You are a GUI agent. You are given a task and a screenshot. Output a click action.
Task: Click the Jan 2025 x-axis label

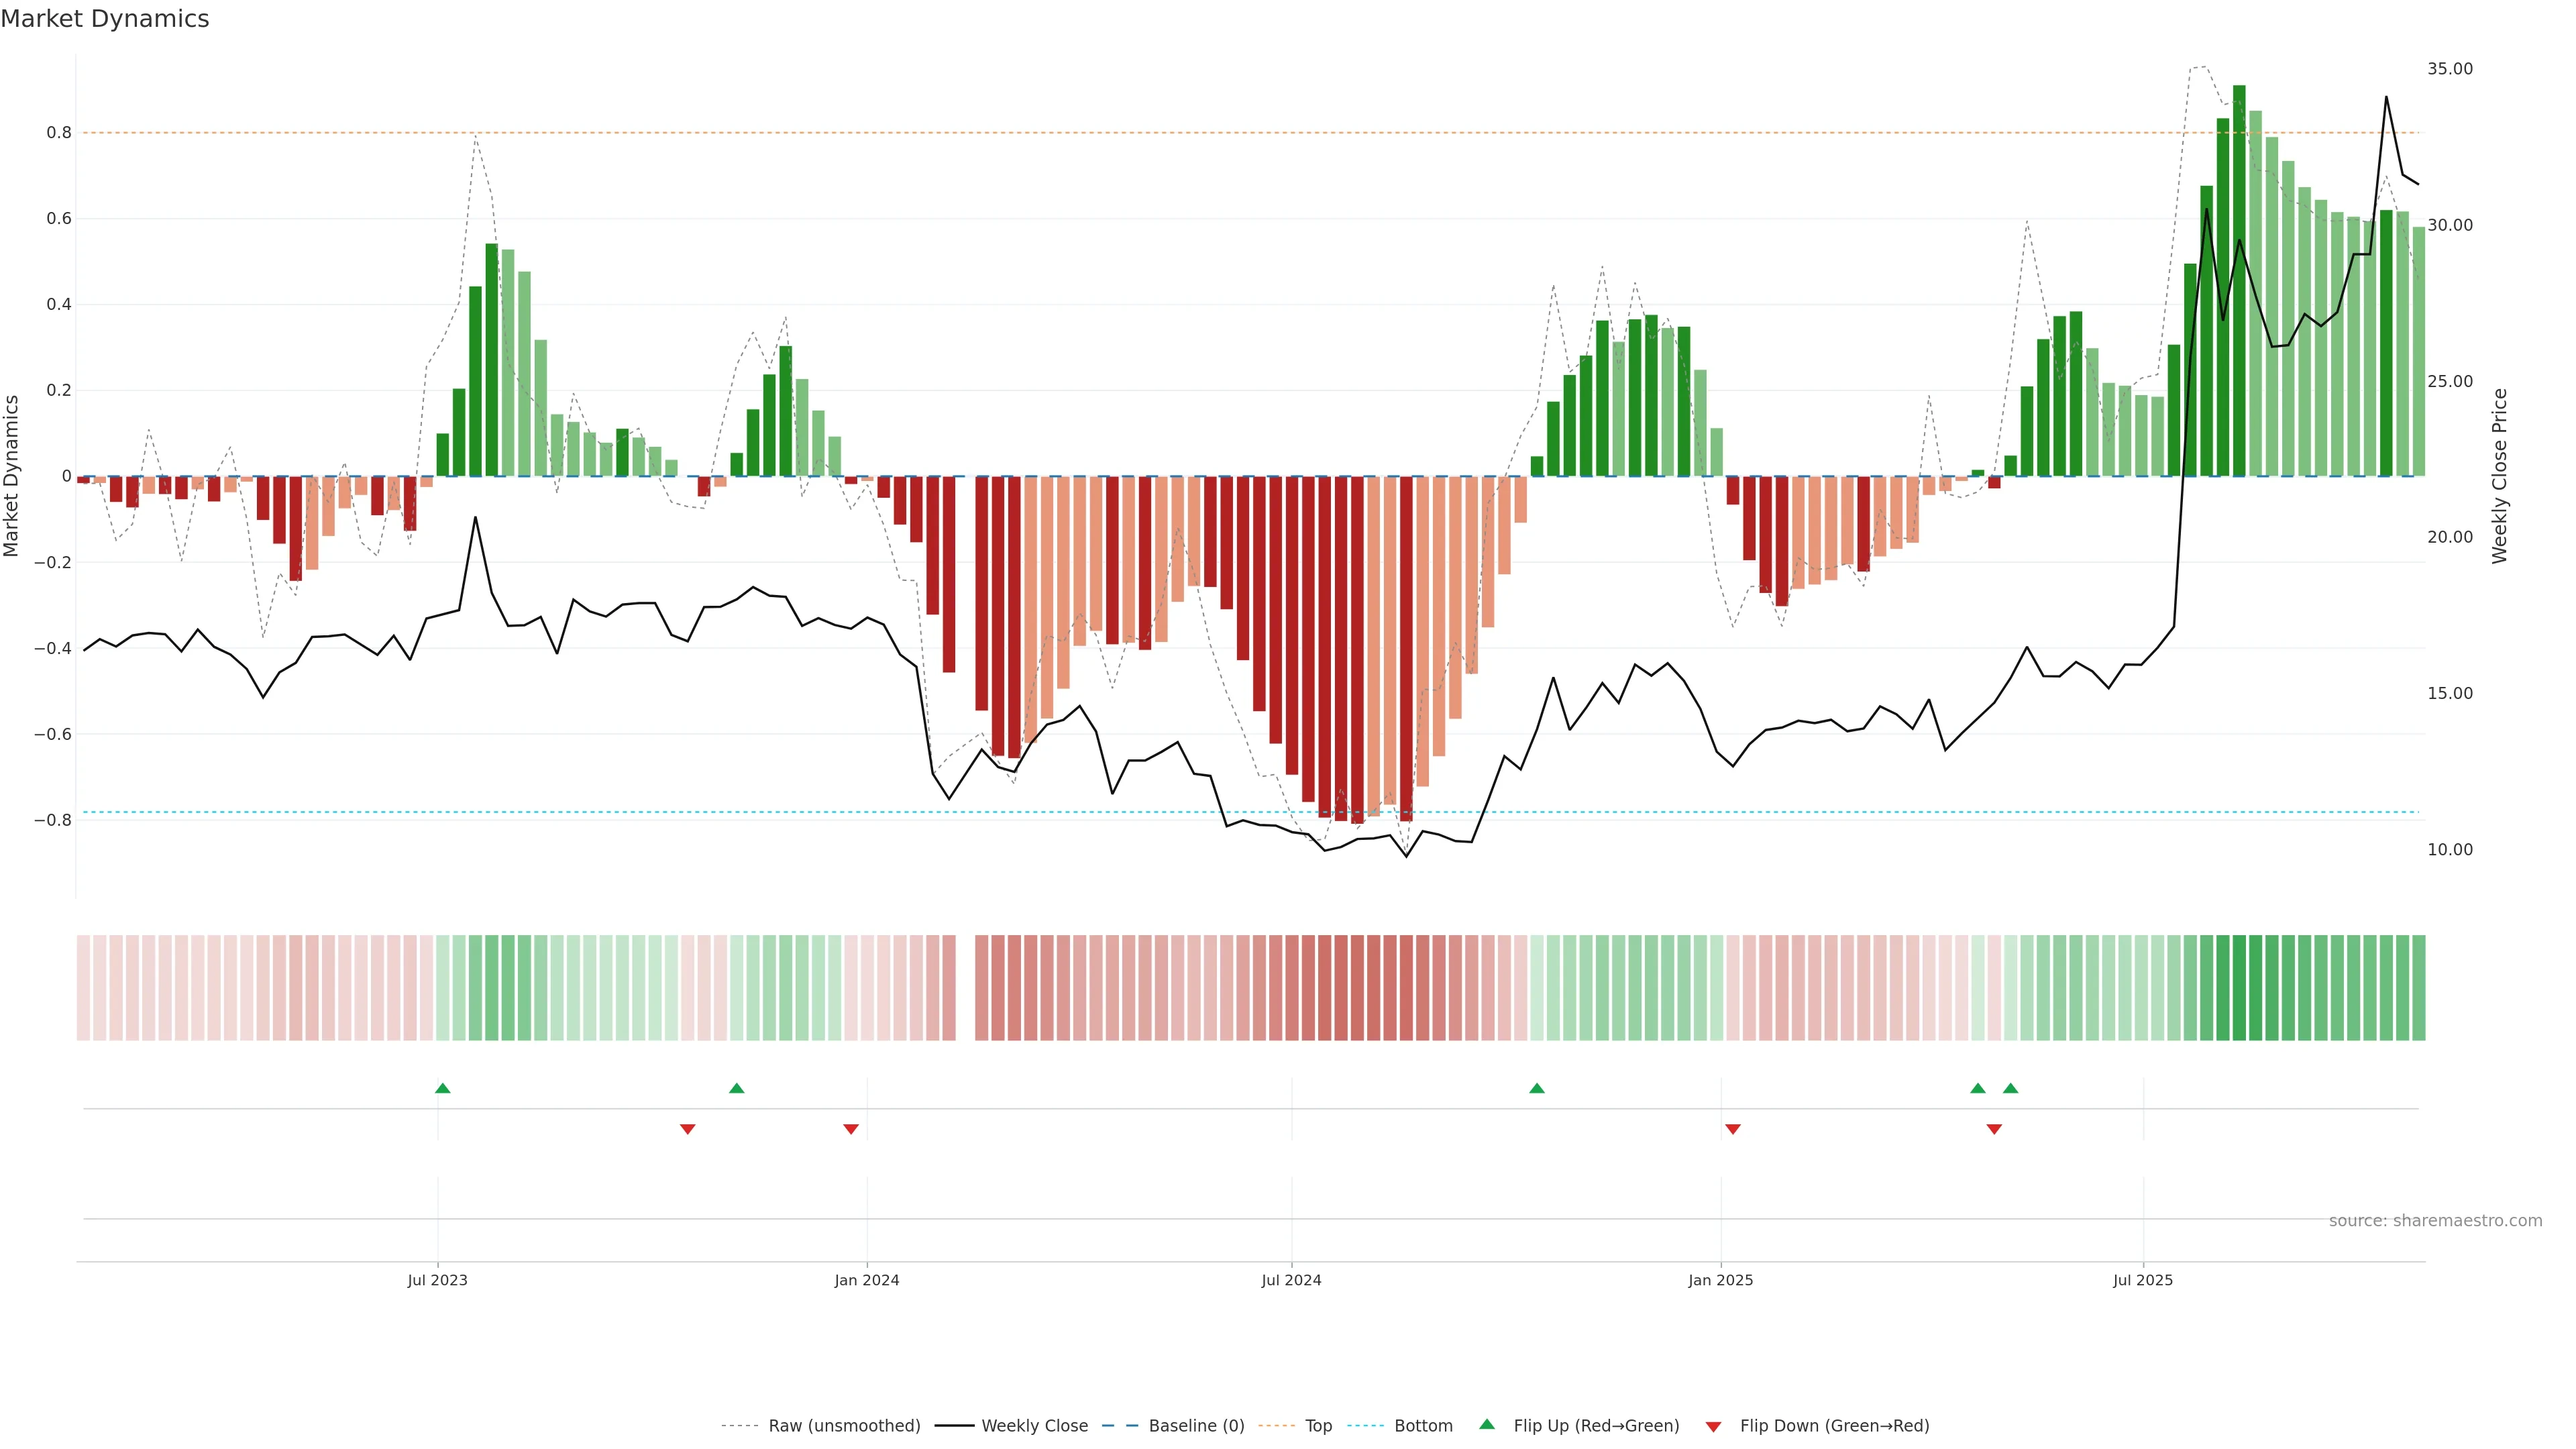click(x=1720, y=1280)
